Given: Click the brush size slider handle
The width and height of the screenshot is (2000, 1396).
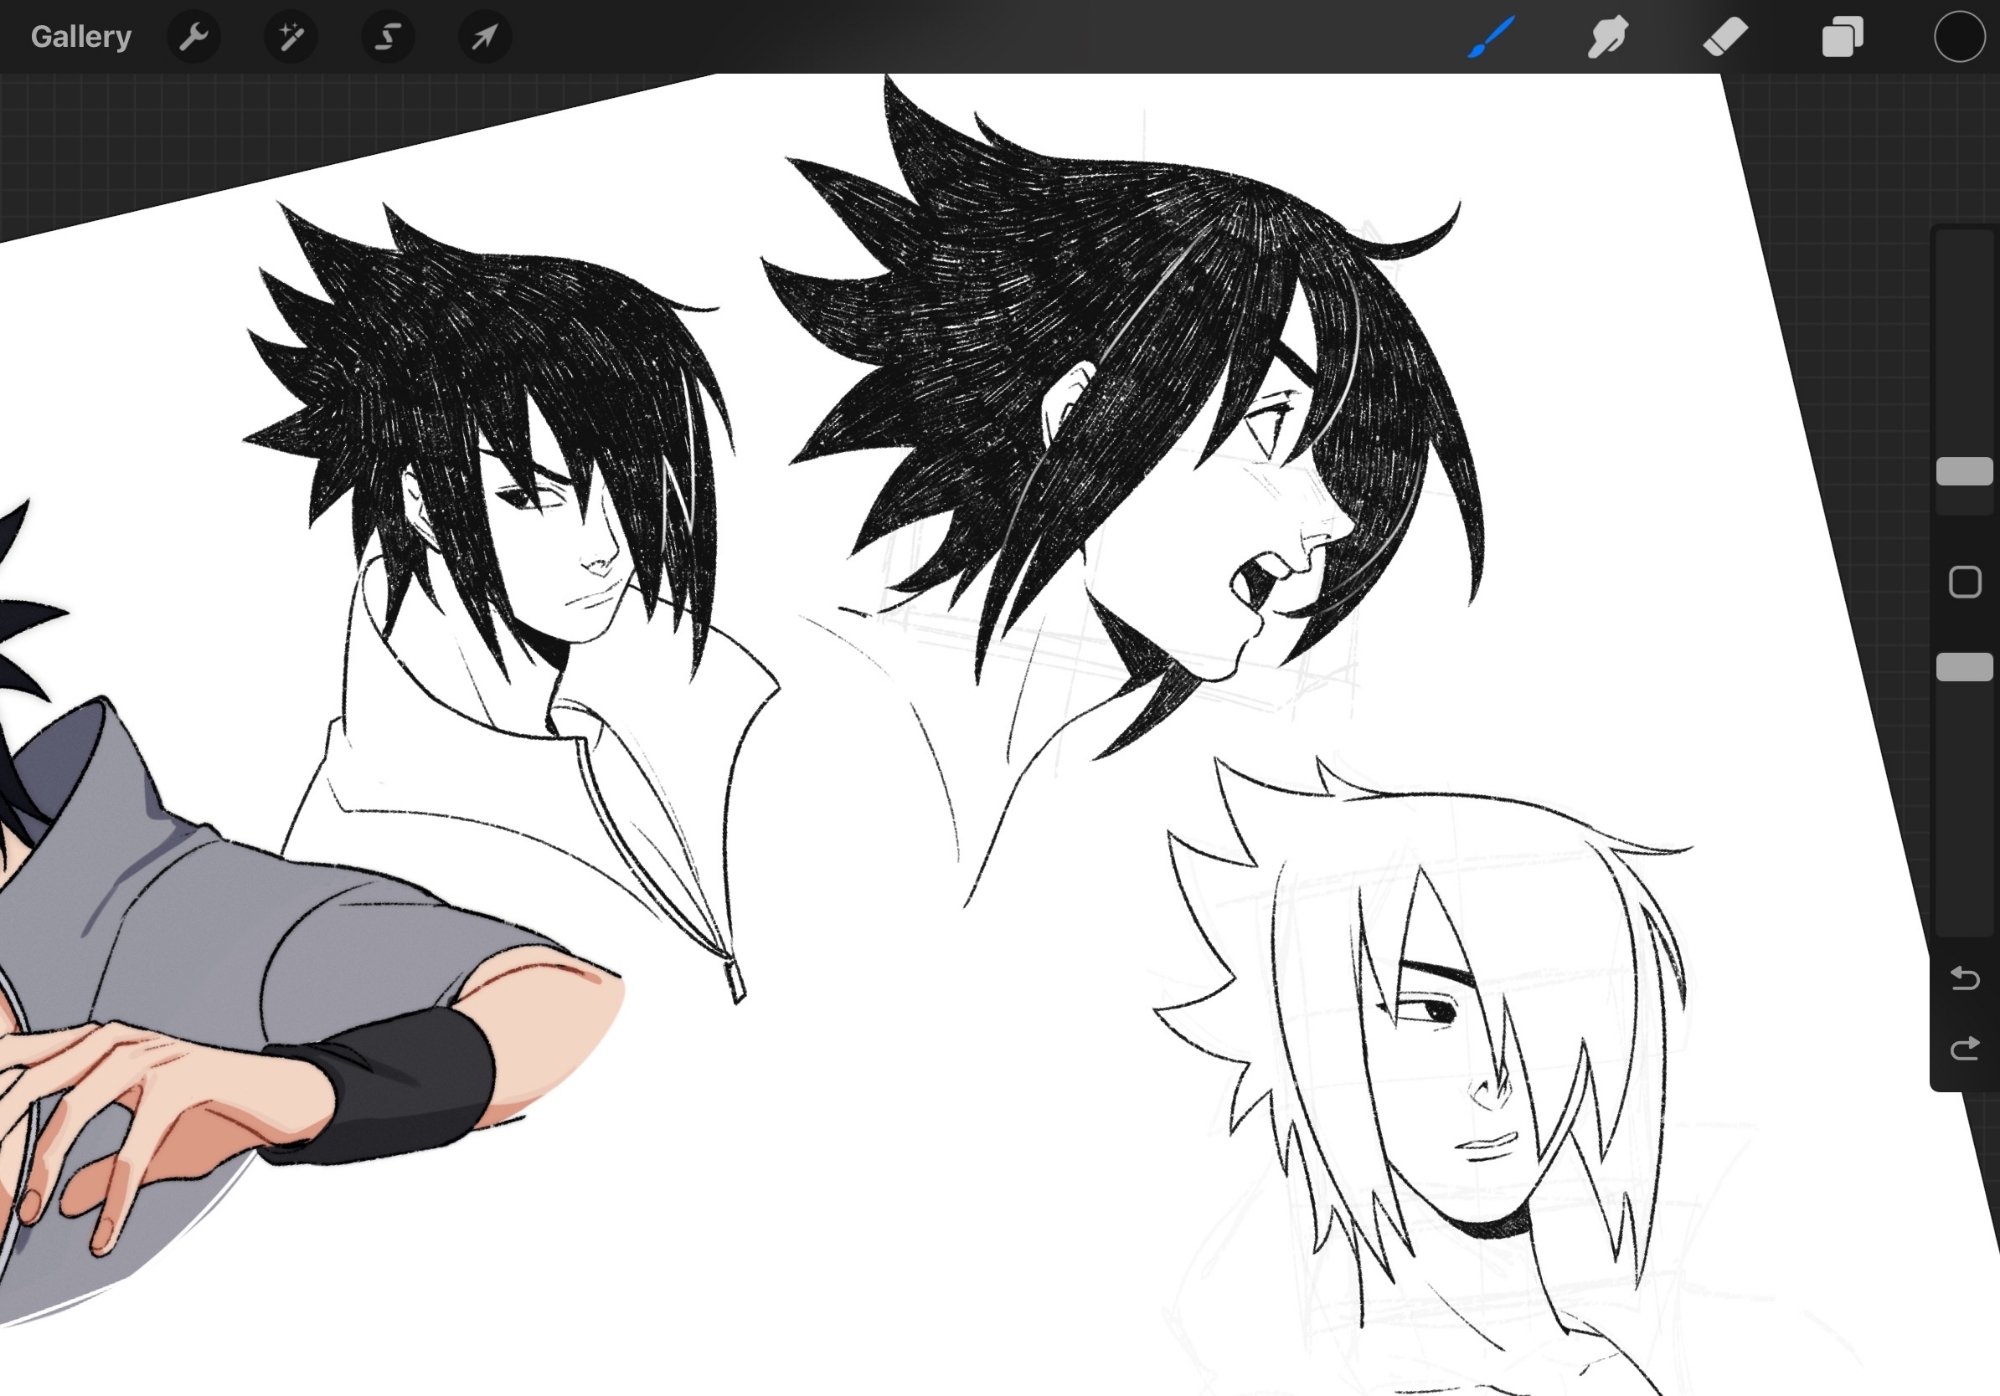Looking at the screenshot, I should [1964, 472].
